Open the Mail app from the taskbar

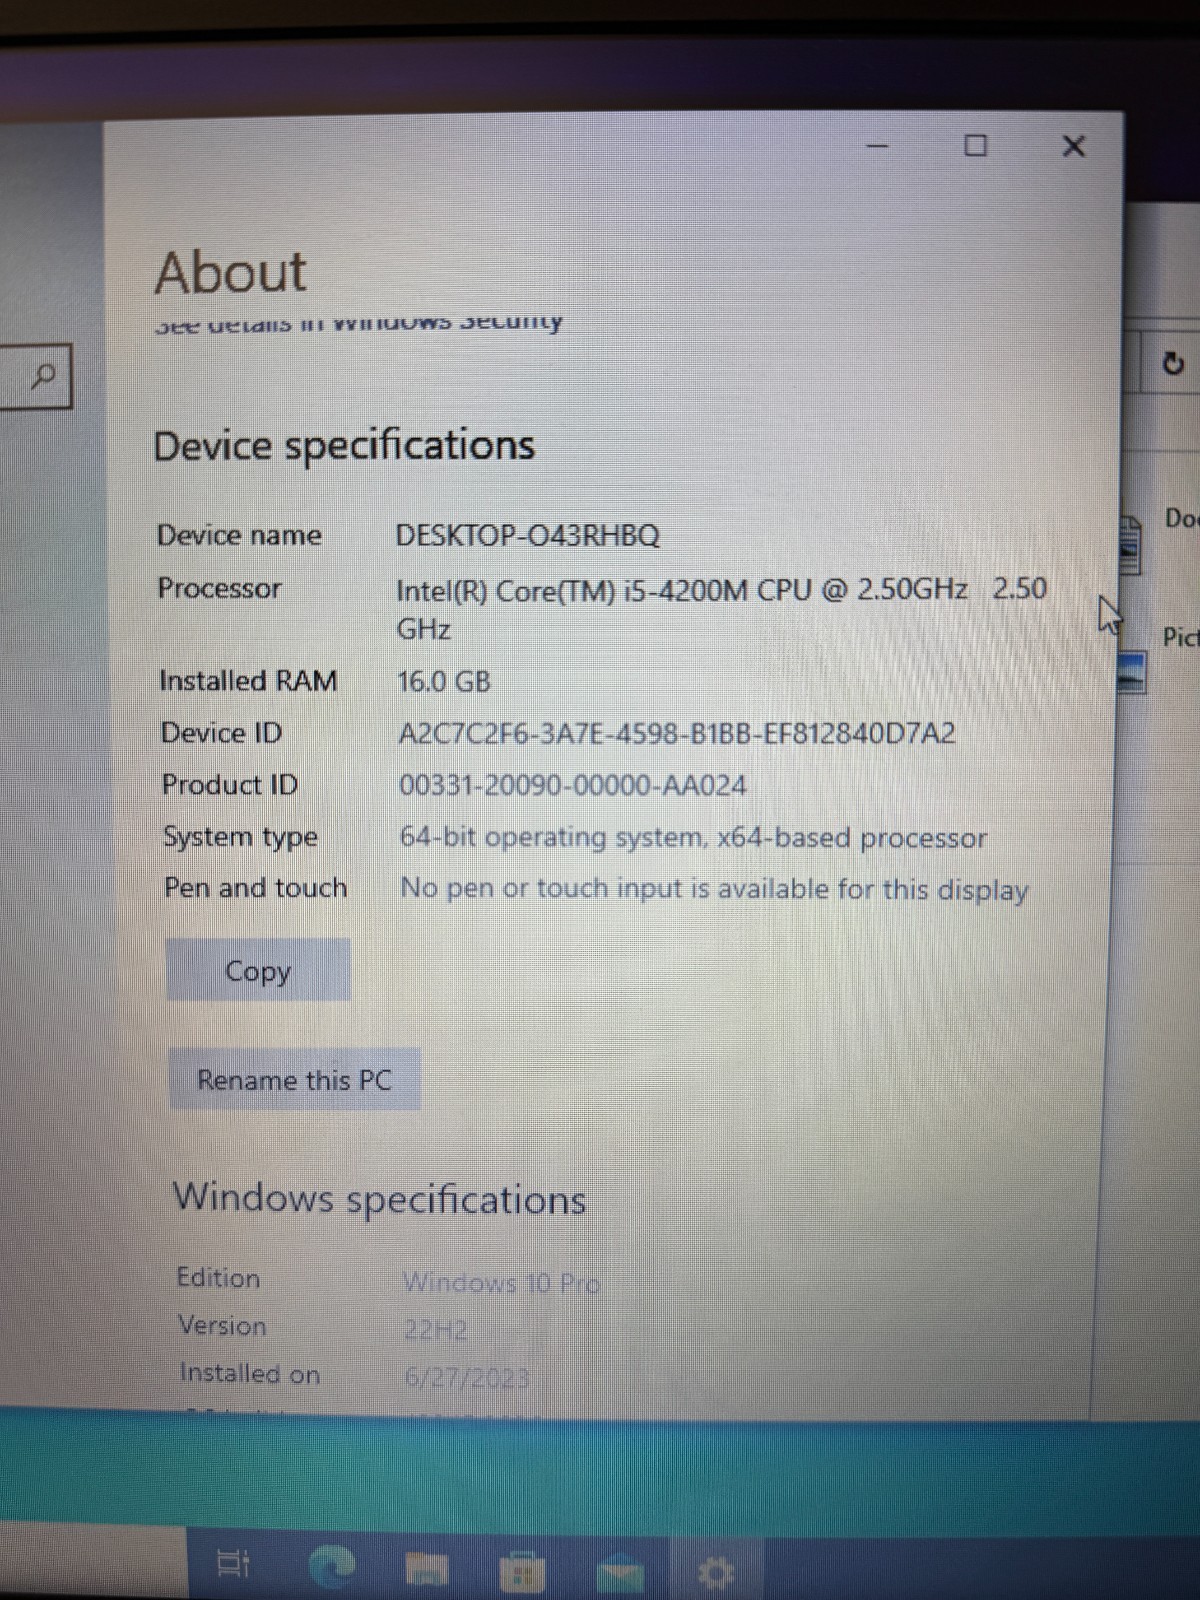(619, 1574)
